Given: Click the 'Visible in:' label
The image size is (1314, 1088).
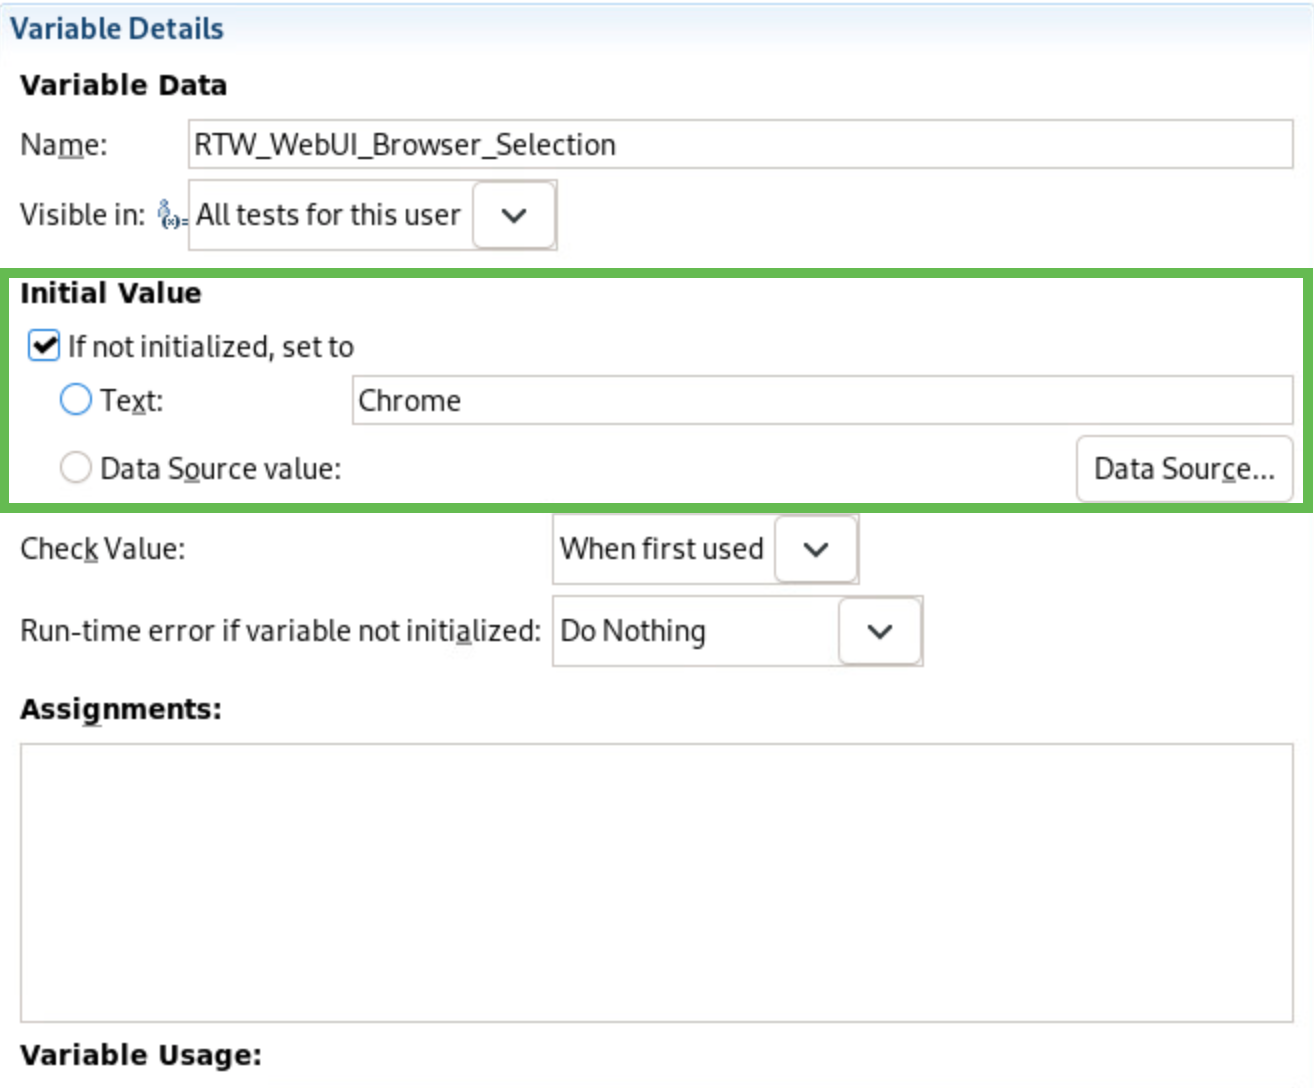Looking at the screenshot, I should click(x=82, y=215).
